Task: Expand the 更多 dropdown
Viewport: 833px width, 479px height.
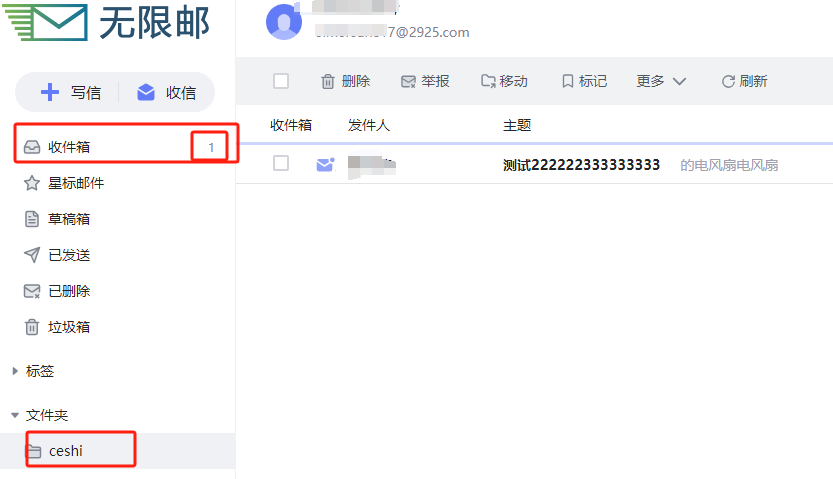Action: click(661, 81)
